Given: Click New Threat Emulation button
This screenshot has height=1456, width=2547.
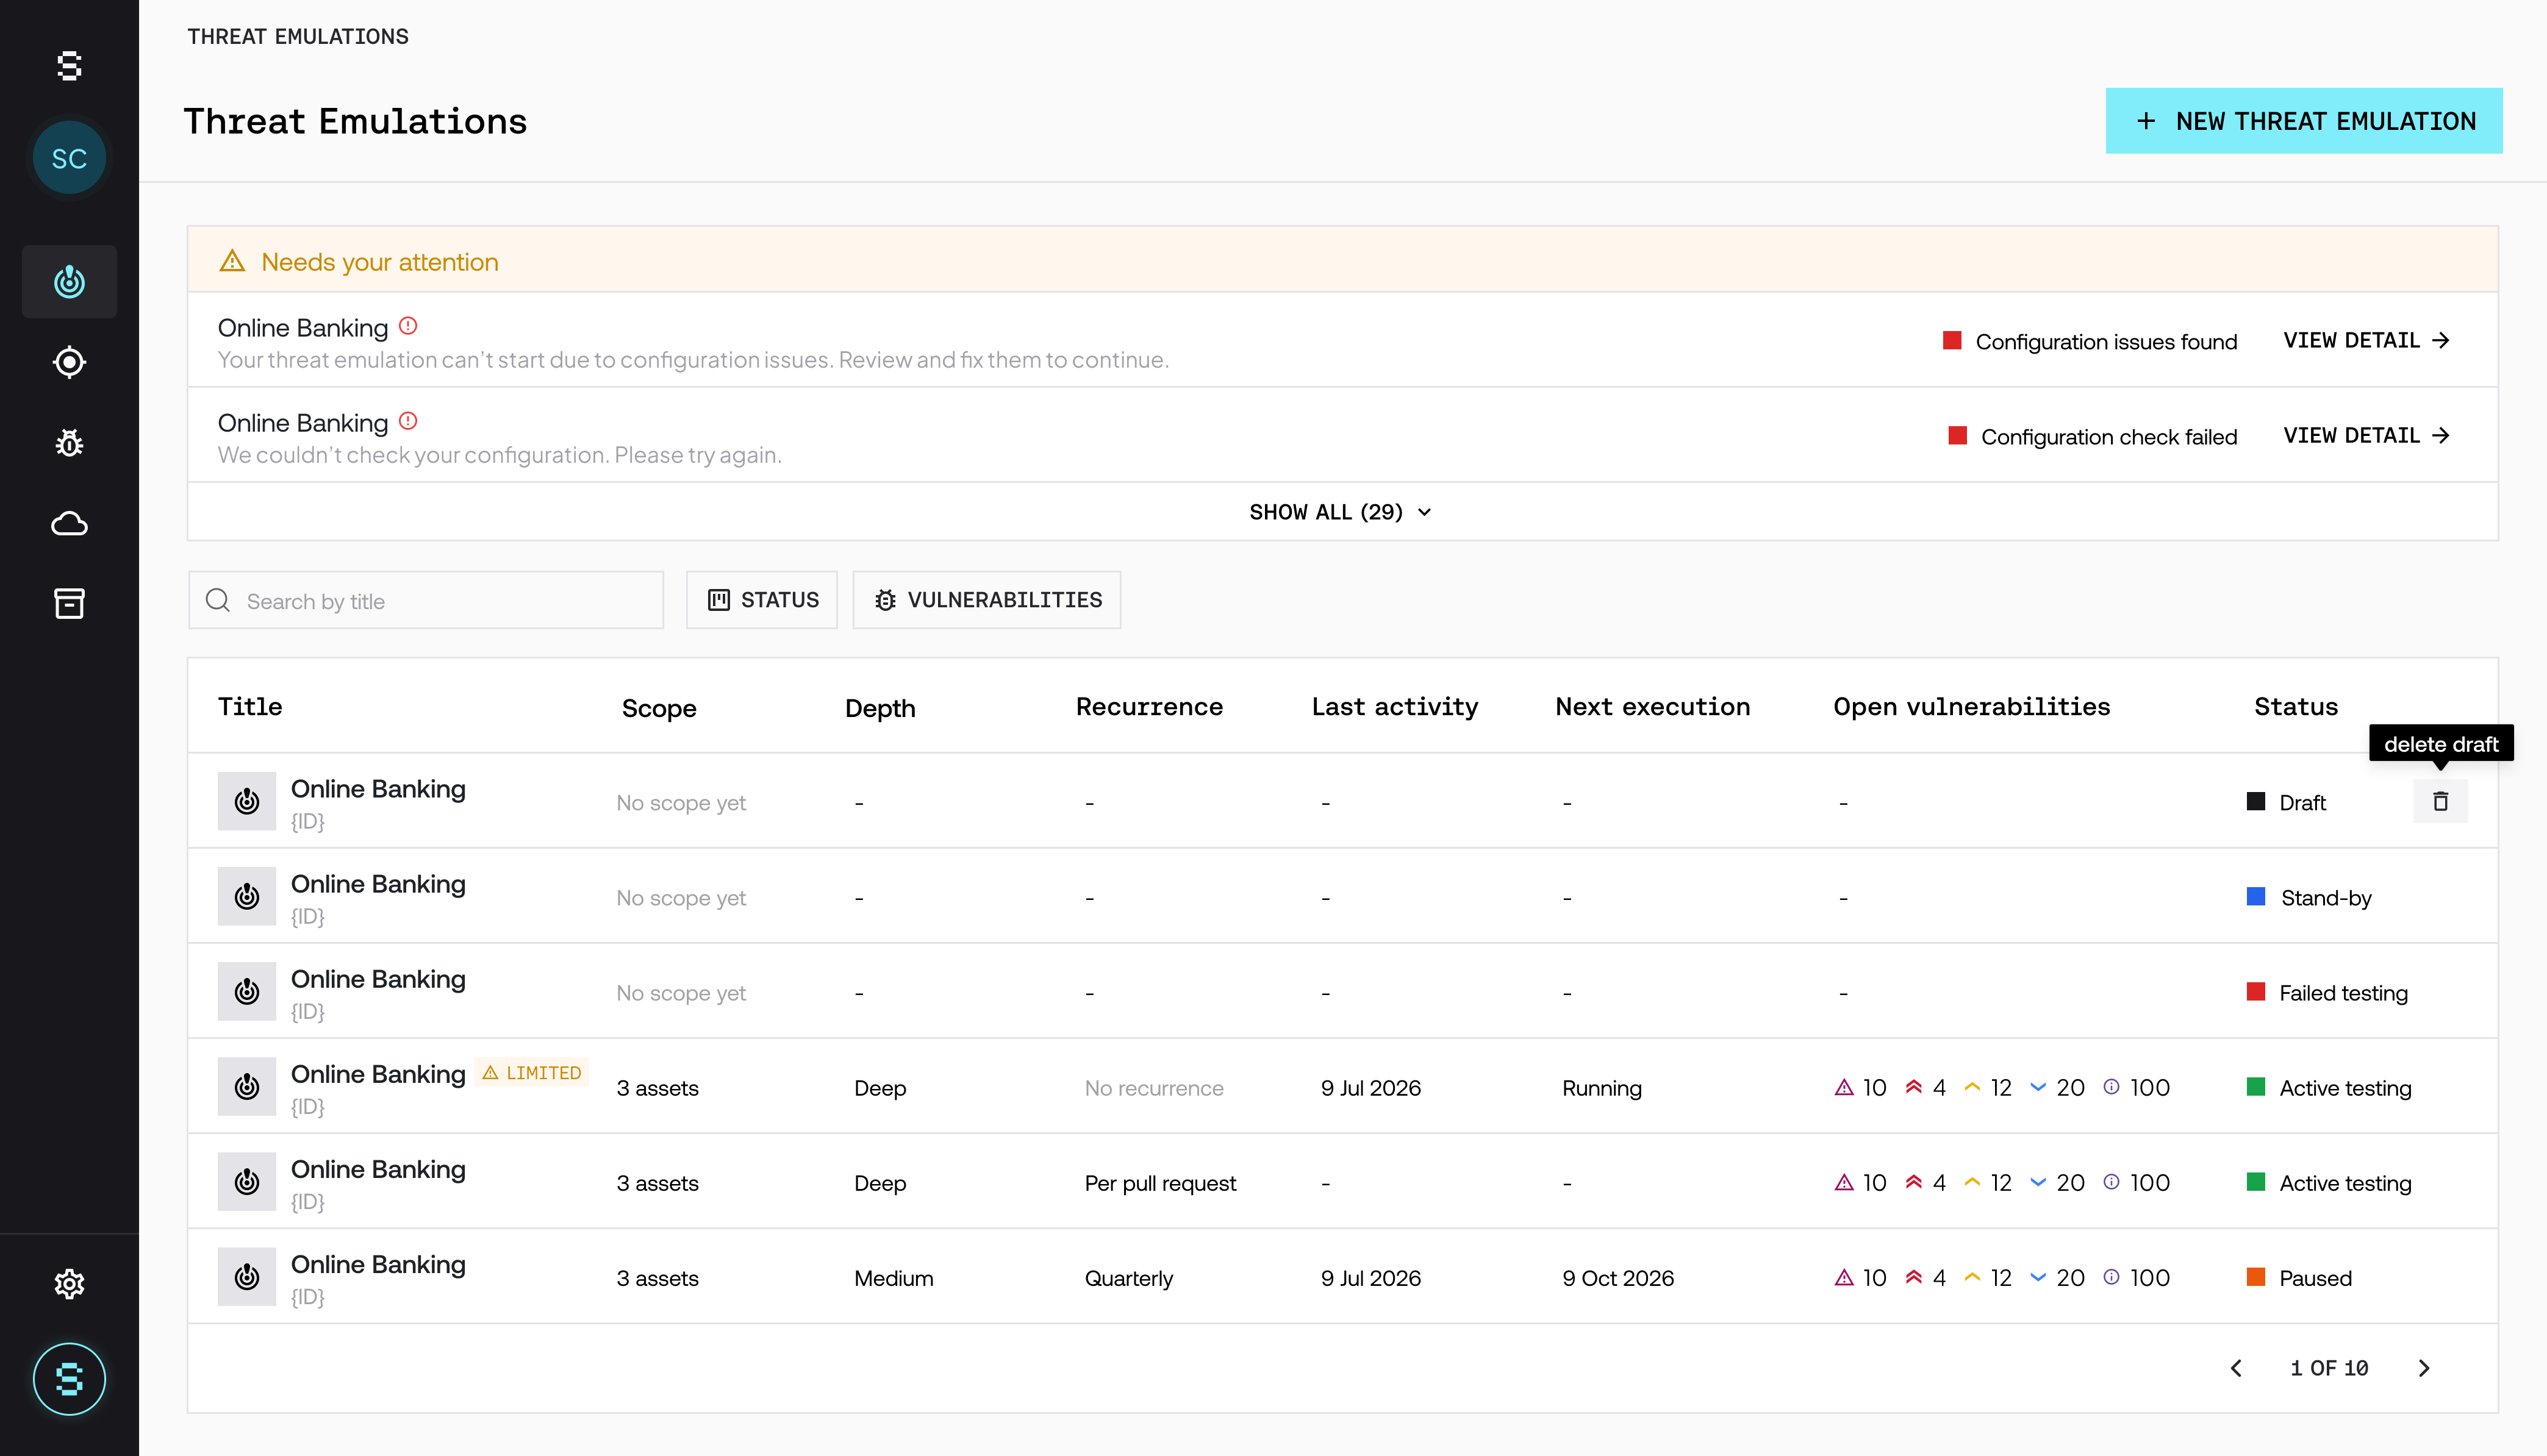Looking at the screenshot, I should (2304, 121).
